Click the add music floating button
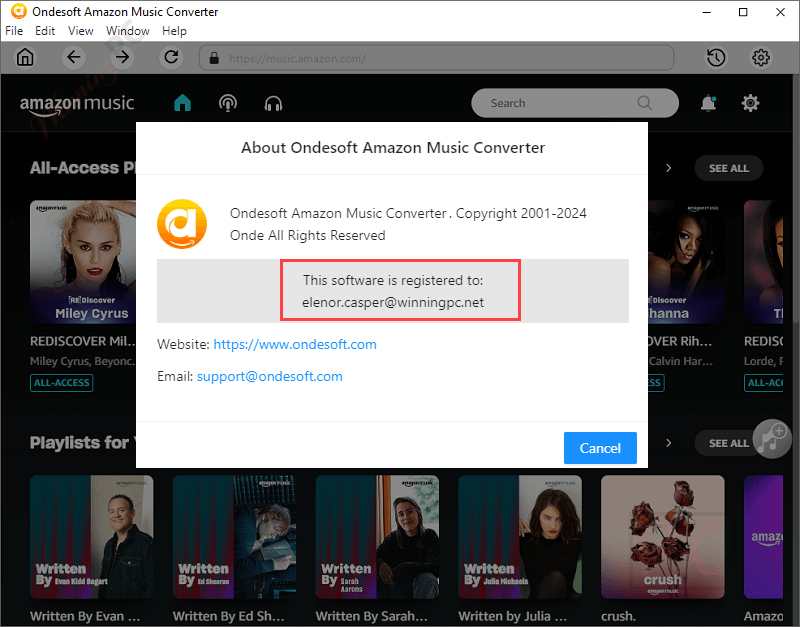This screenshot has height=627, width=800. click(771, 438)
